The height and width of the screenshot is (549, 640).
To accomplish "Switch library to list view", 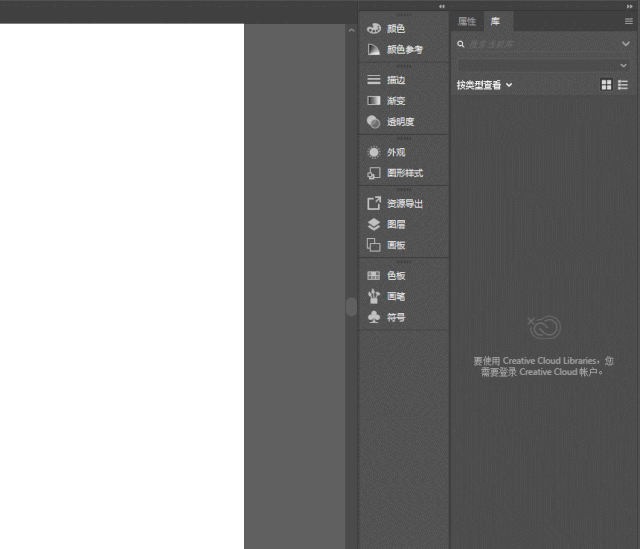I will click(x=623, y=84).
